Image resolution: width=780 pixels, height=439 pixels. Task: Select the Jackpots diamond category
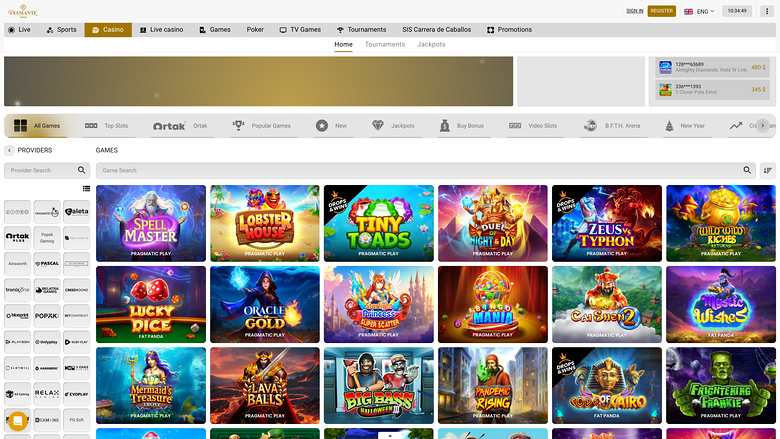pos(393,126)
